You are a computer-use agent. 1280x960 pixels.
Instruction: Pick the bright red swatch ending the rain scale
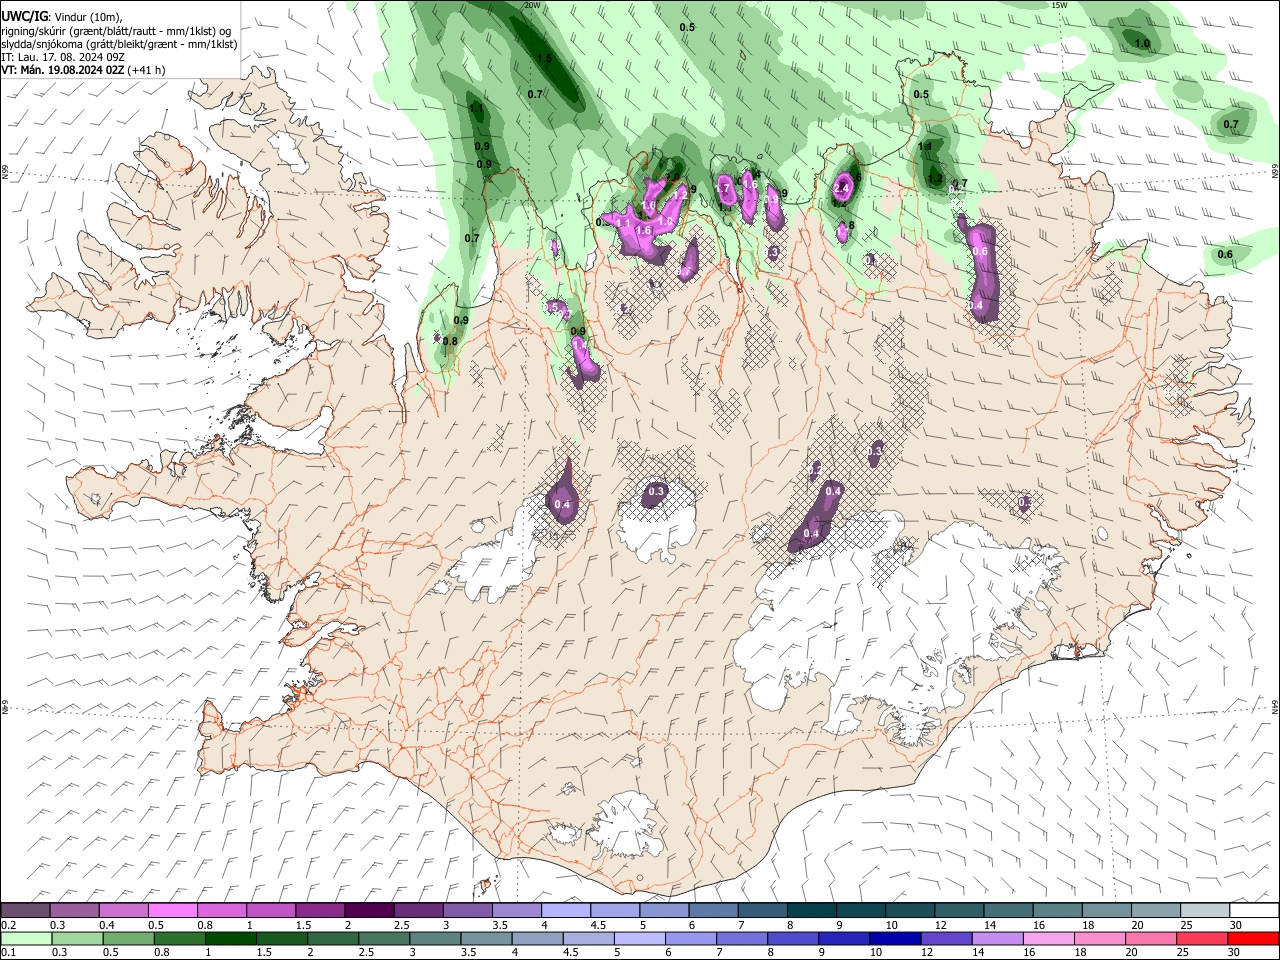1253,938
